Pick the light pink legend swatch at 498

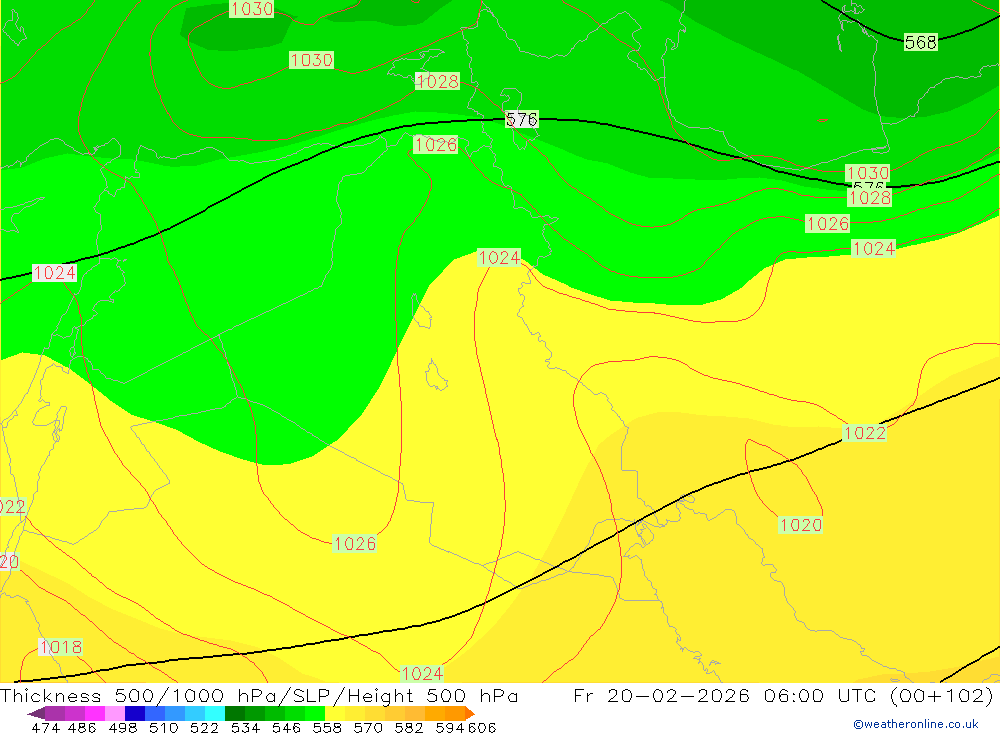tap(115, 713)
